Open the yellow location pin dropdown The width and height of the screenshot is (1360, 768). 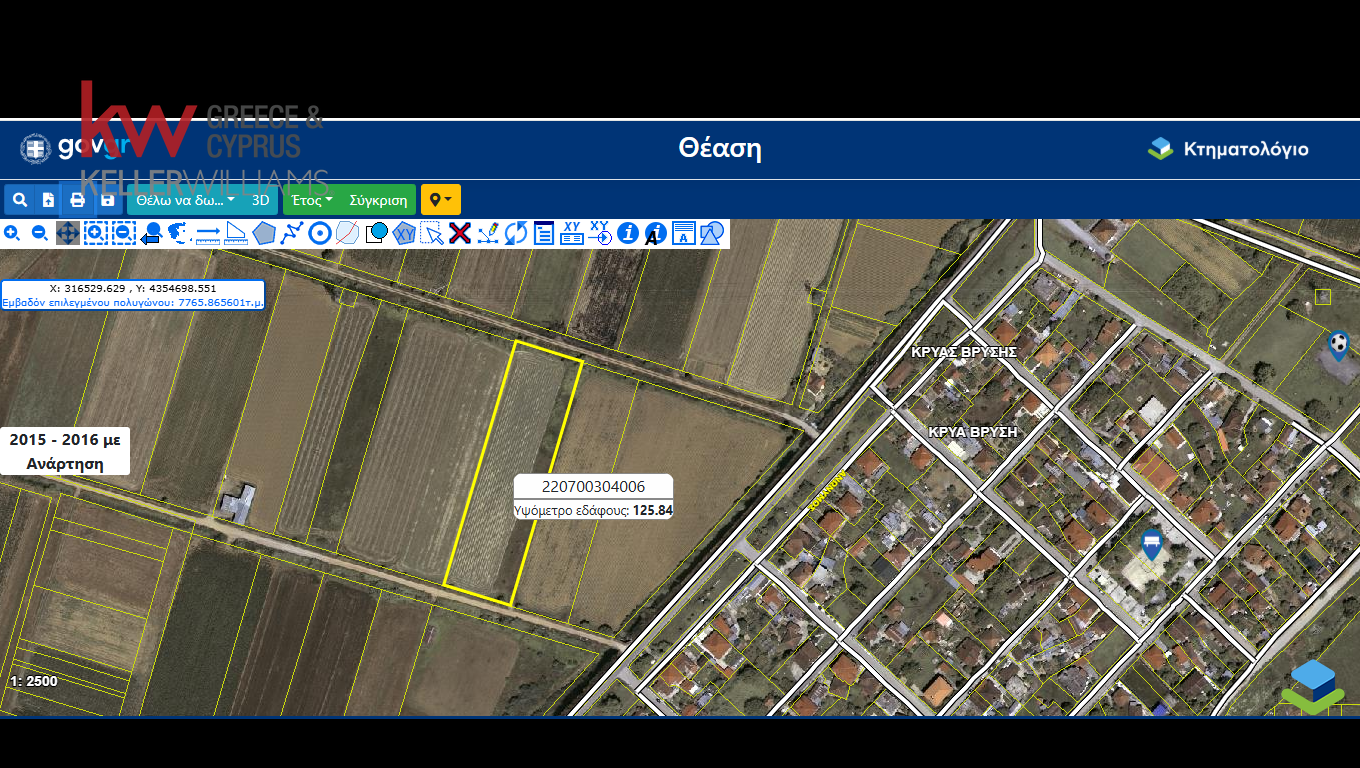pyautogui.click(x=440, y=200)
